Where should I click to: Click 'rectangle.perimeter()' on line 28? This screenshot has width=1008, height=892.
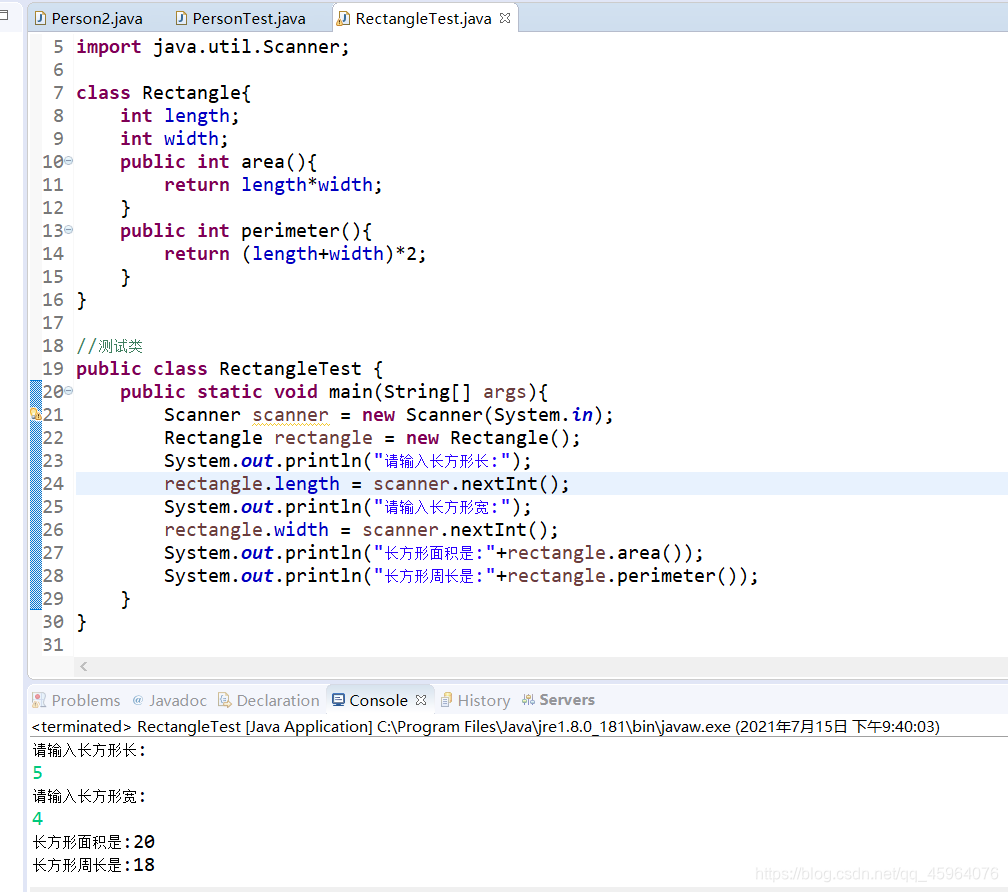pyautogui.click(x=622, y=576)
